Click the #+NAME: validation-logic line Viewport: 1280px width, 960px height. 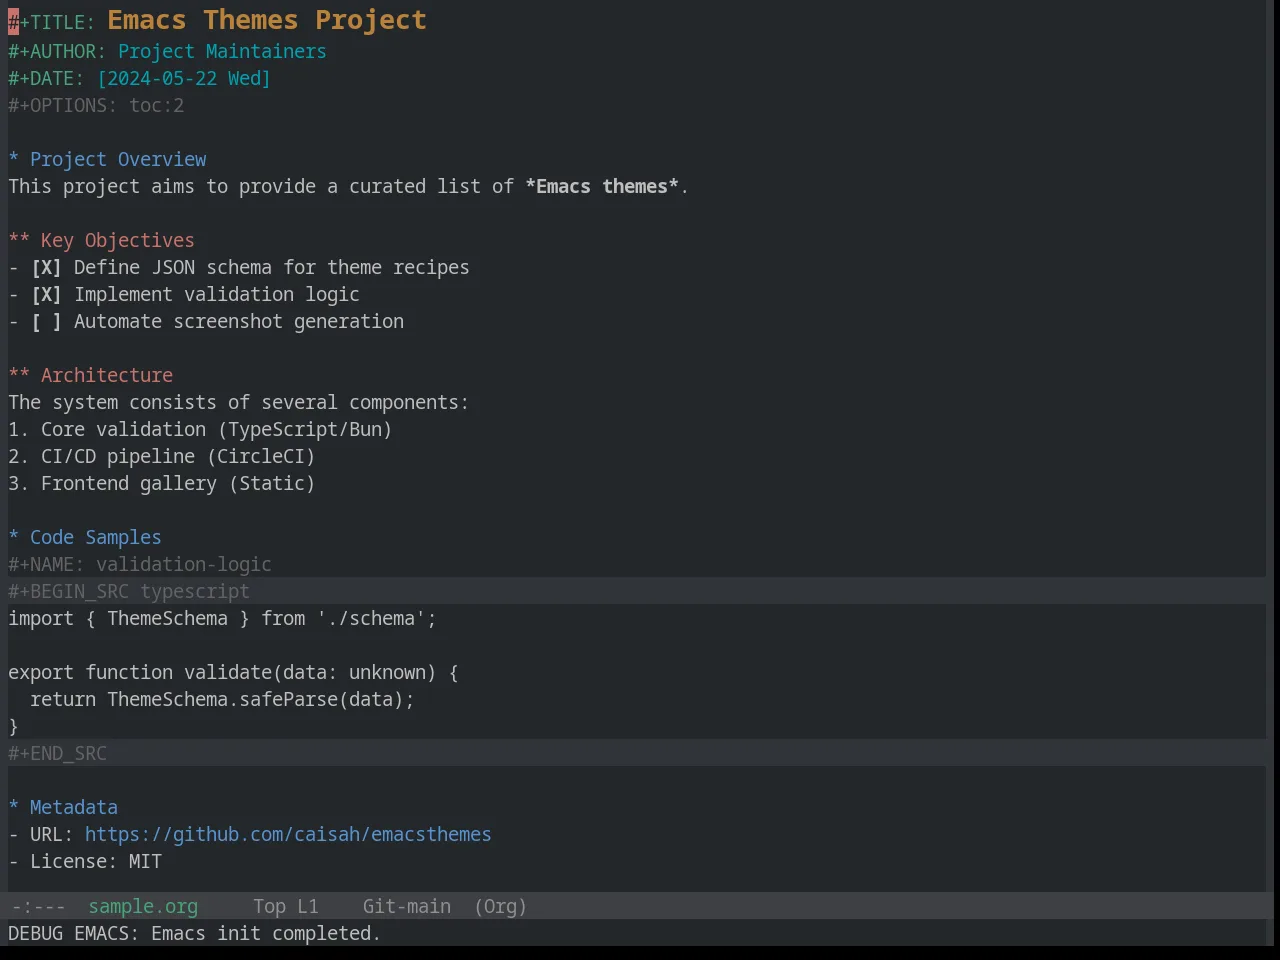[140, 565]
